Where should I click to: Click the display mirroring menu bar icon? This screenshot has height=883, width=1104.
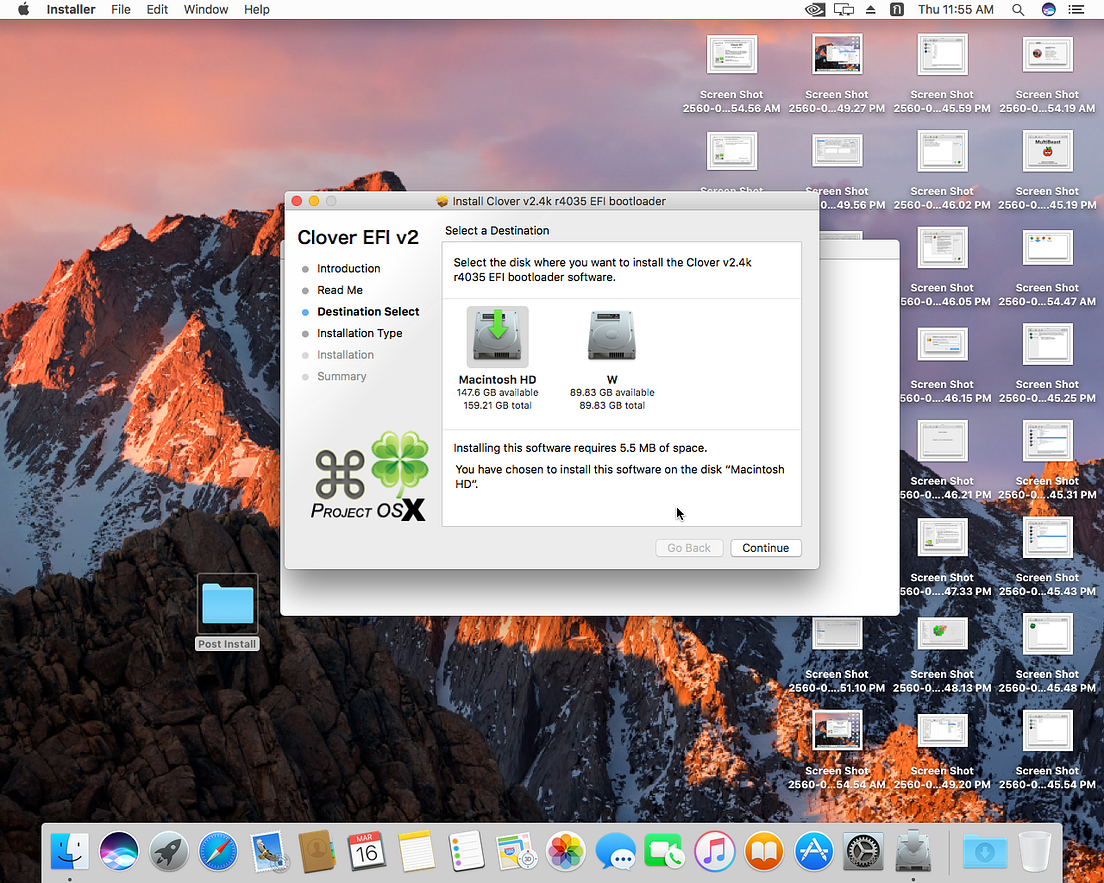point(843,9)
